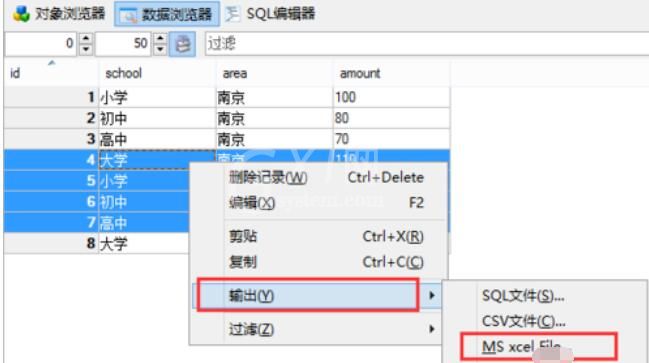Click area cell 南京 in row 3

pyautogui.click(x=274, y=139)
